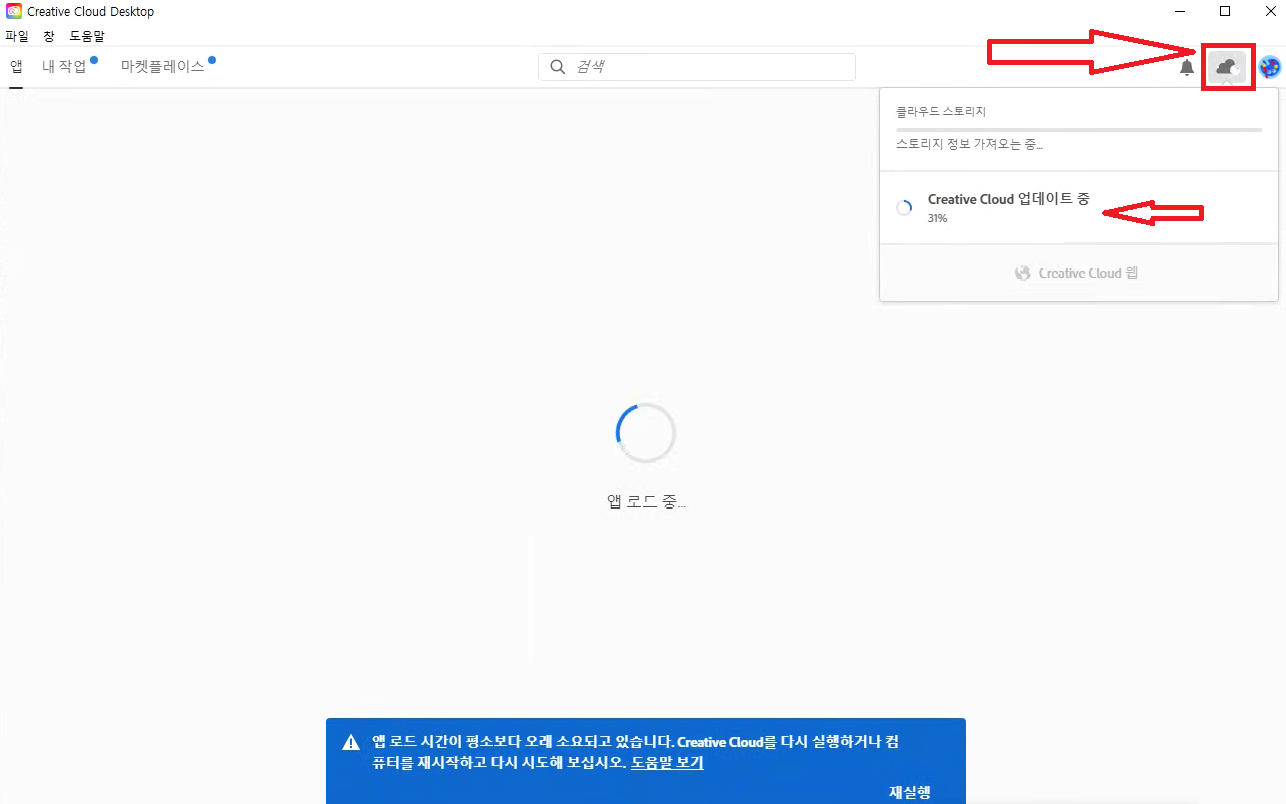Click the Creative Cloud app logo in title bar
Viewport: 1286px width, 804px height.
[x=14, y=11]
